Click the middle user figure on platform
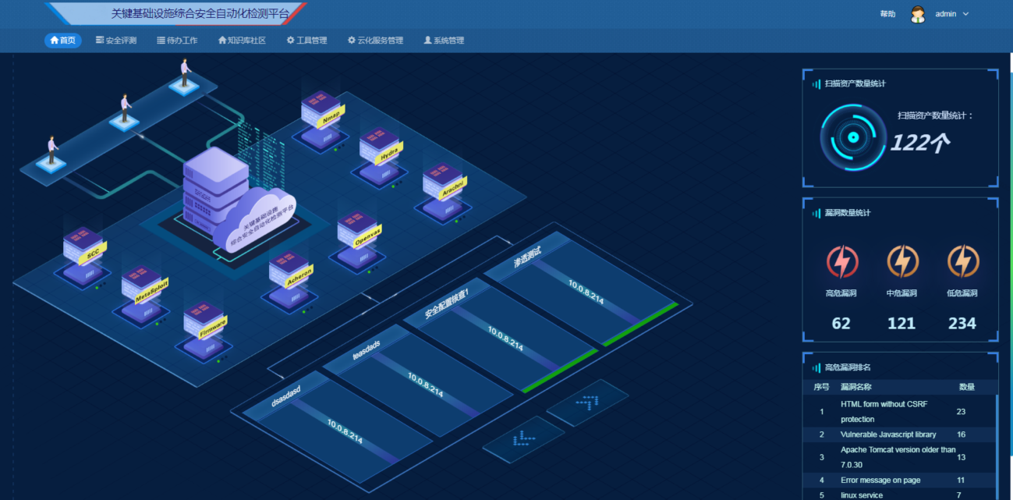1013x500 pixels. (125, 114)
